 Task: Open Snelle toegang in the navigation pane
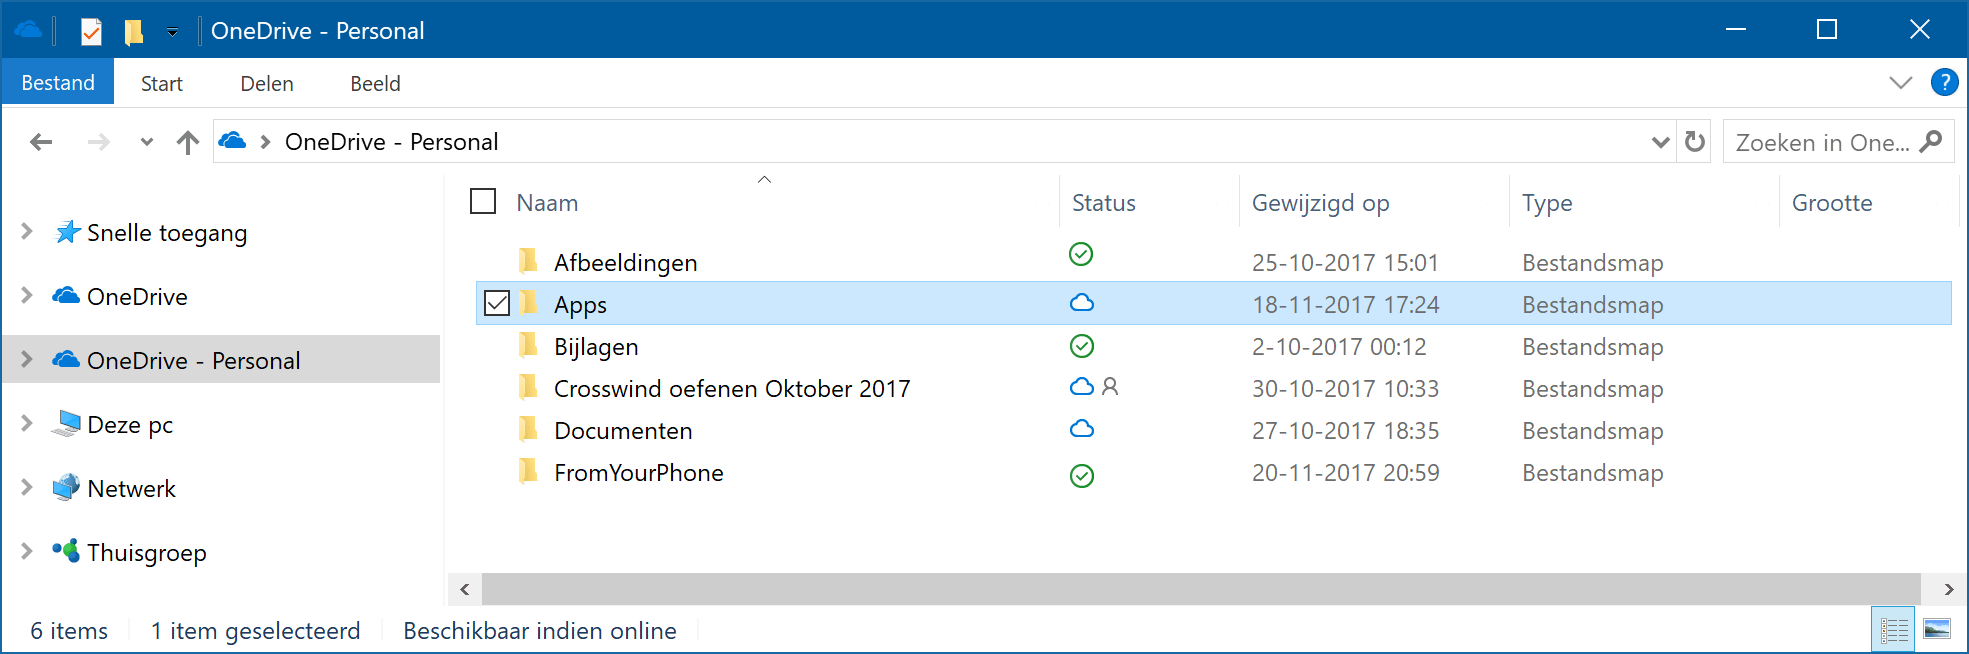(x=167, y=233)
